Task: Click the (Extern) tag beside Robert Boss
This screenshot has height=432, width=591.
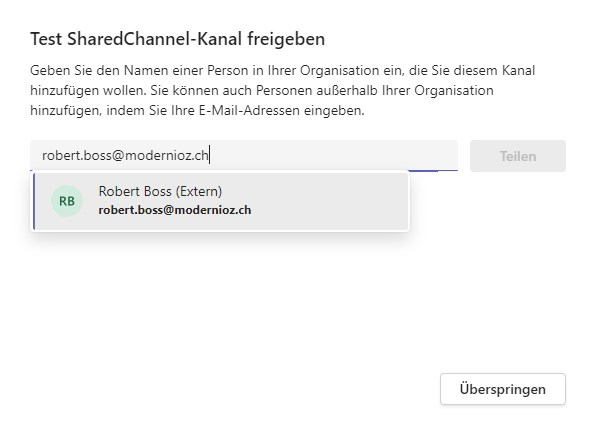Action: point(199,191)
